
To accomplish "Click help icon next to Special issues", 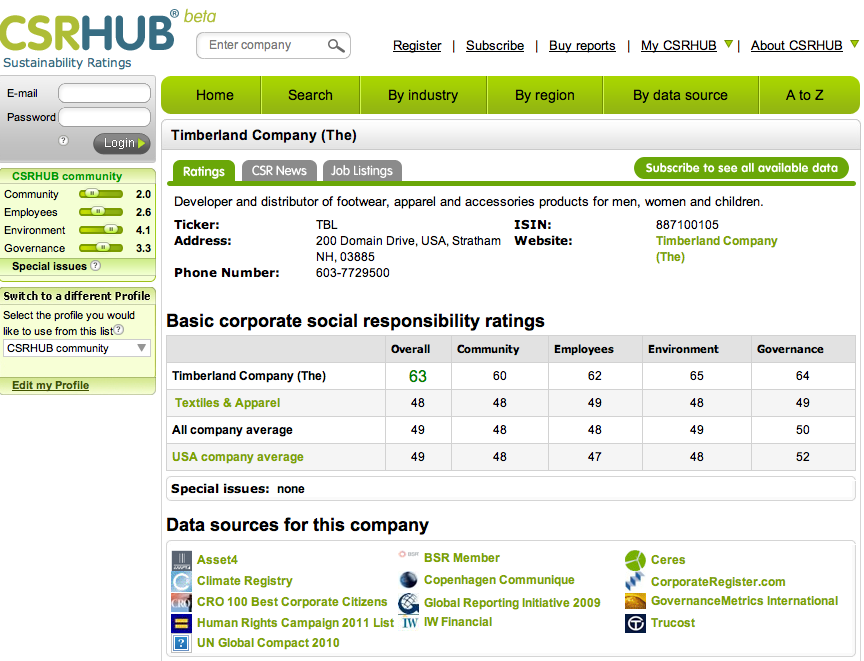I will click(x=96, y=267).
